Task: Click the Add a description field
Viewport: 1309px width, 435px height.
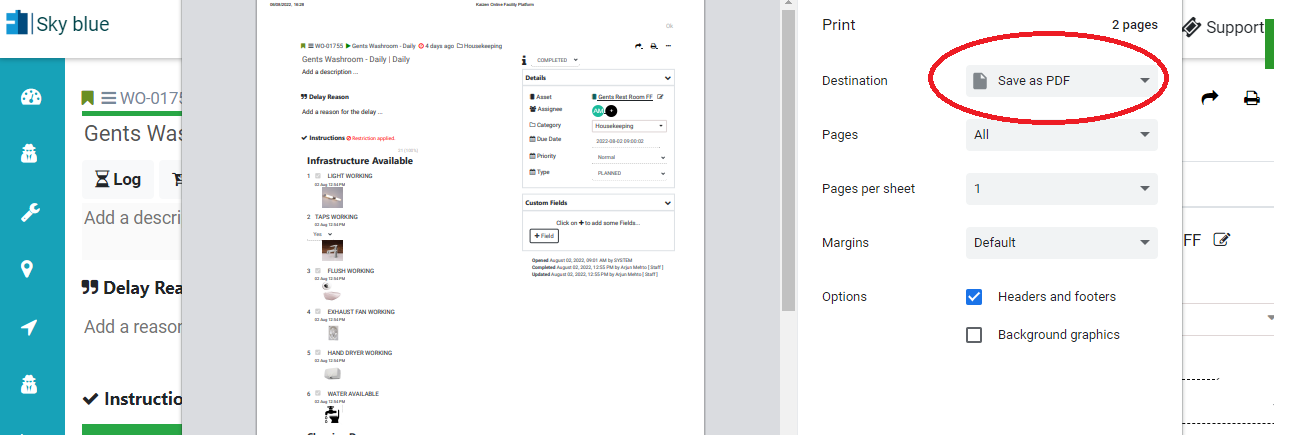Action: [130, 218]
